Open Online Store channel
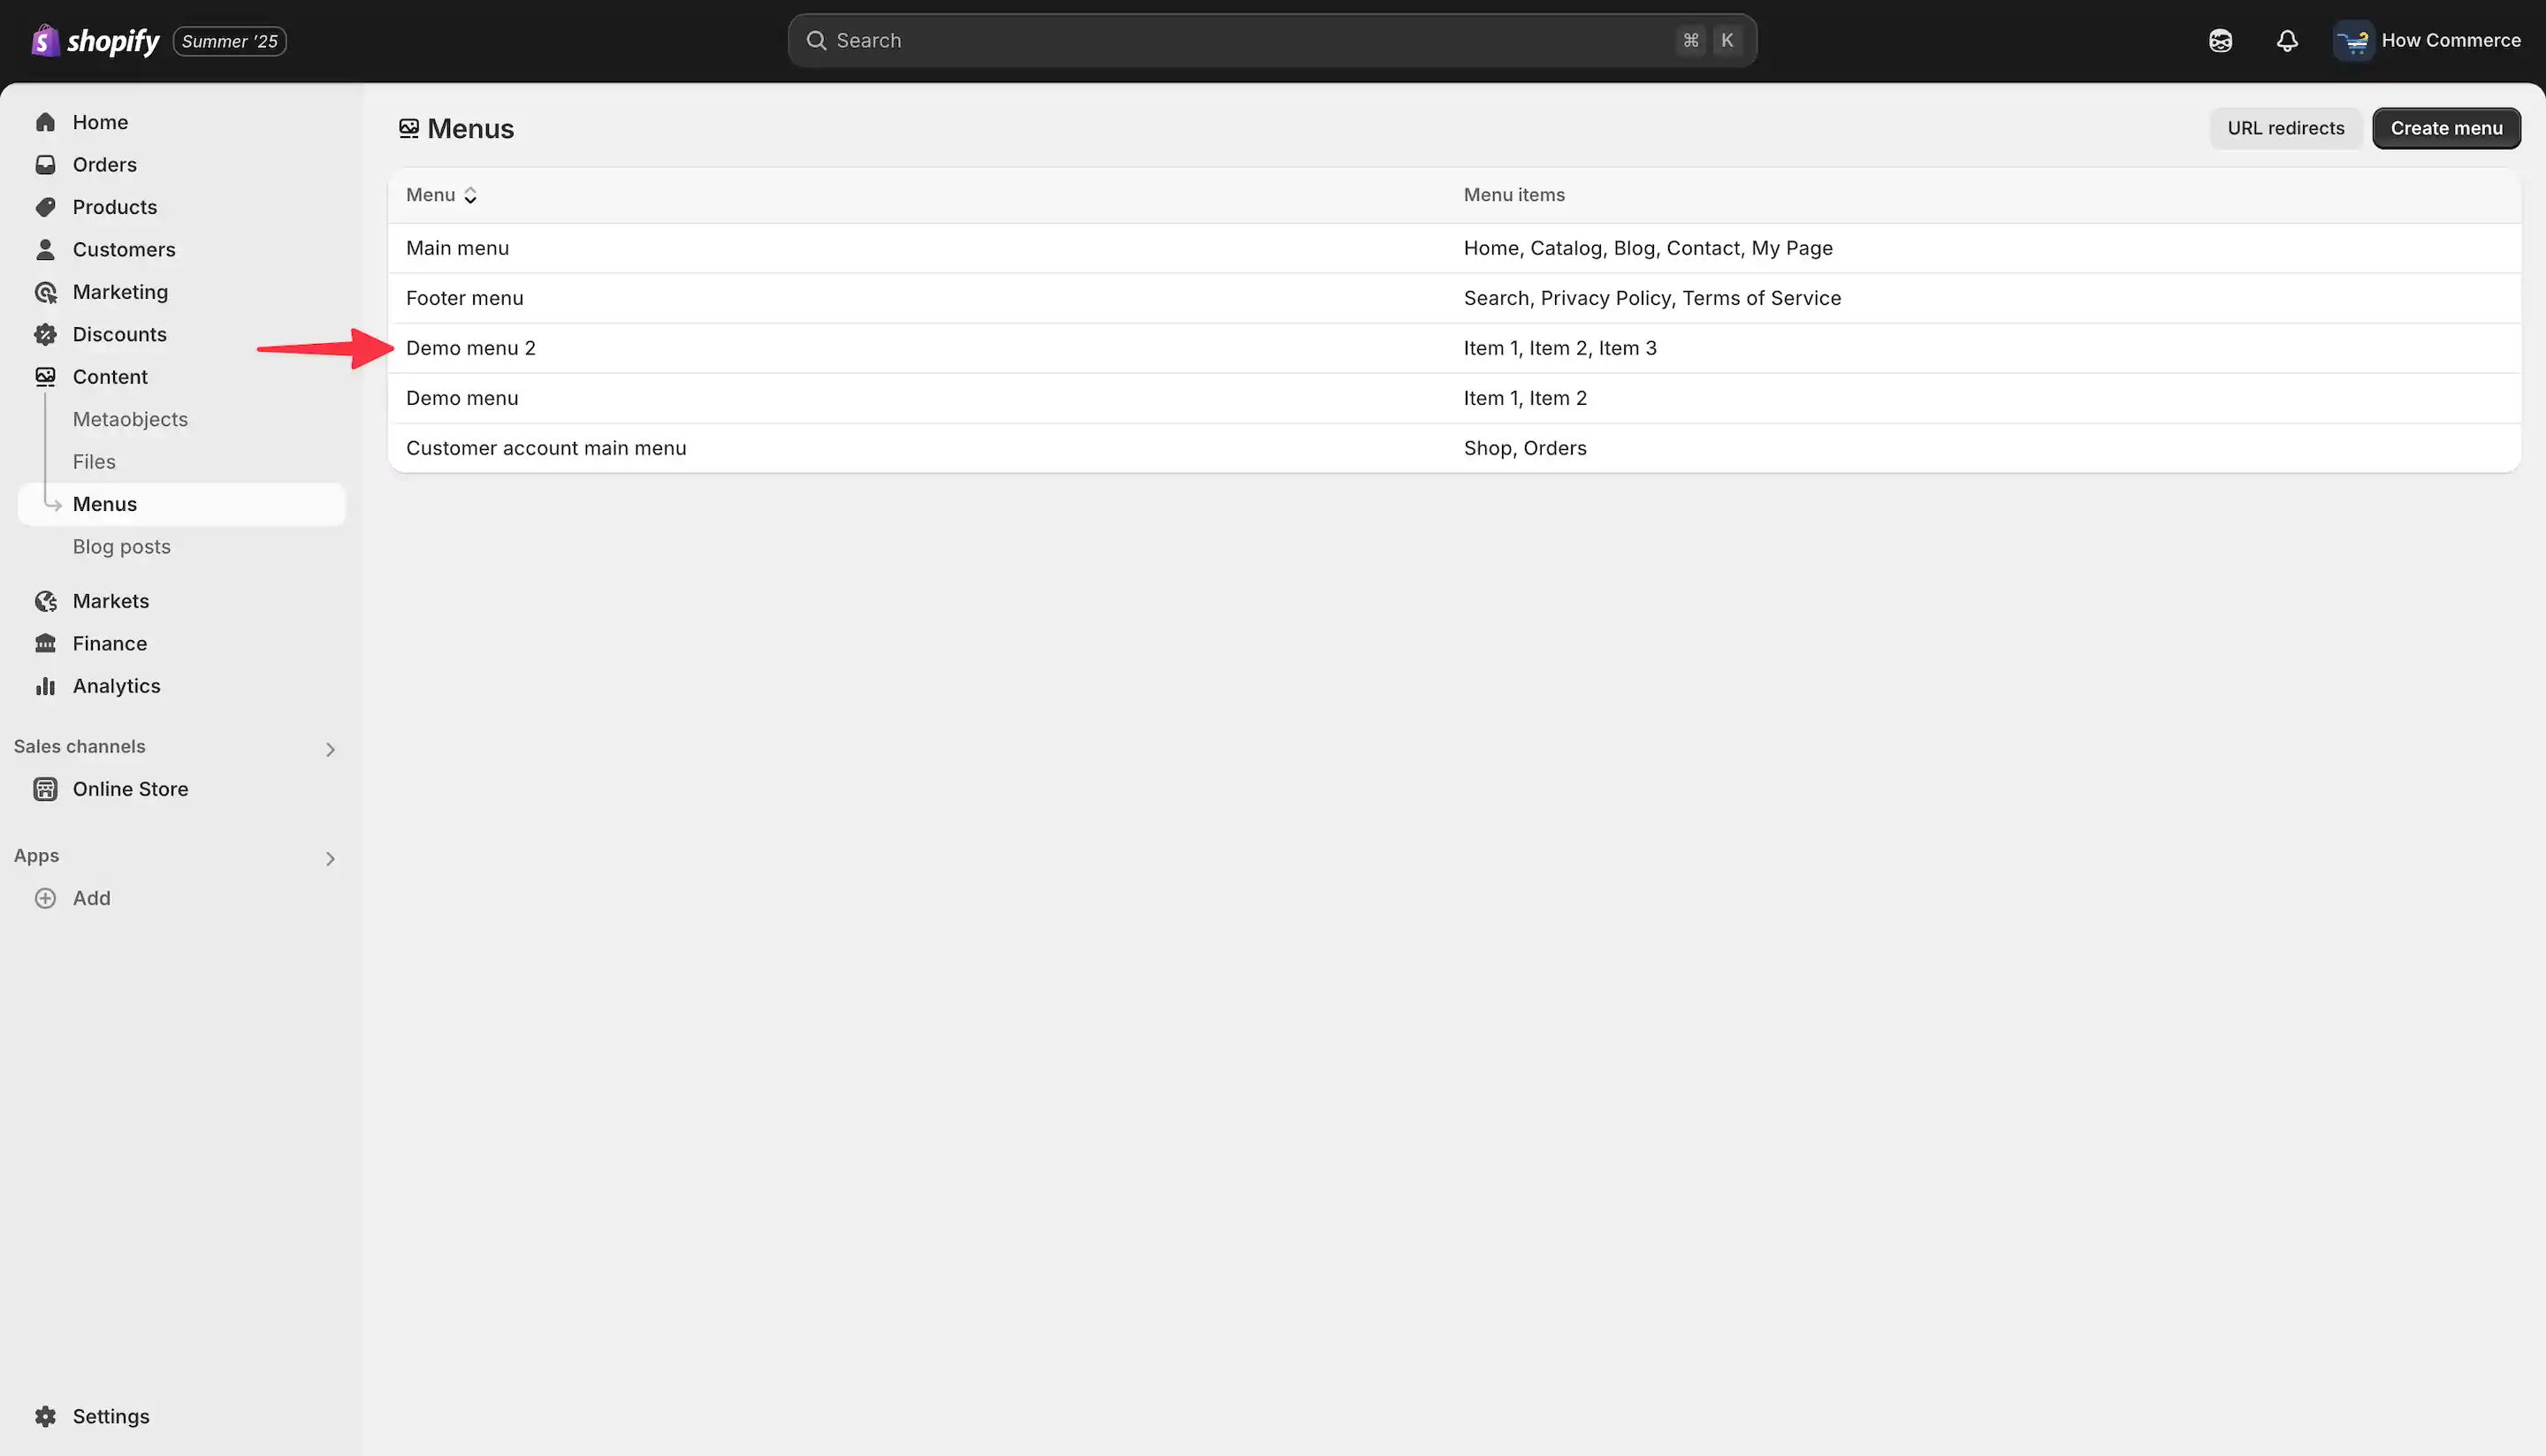This screenshot has width=2546, height=1456. [182, 789]
